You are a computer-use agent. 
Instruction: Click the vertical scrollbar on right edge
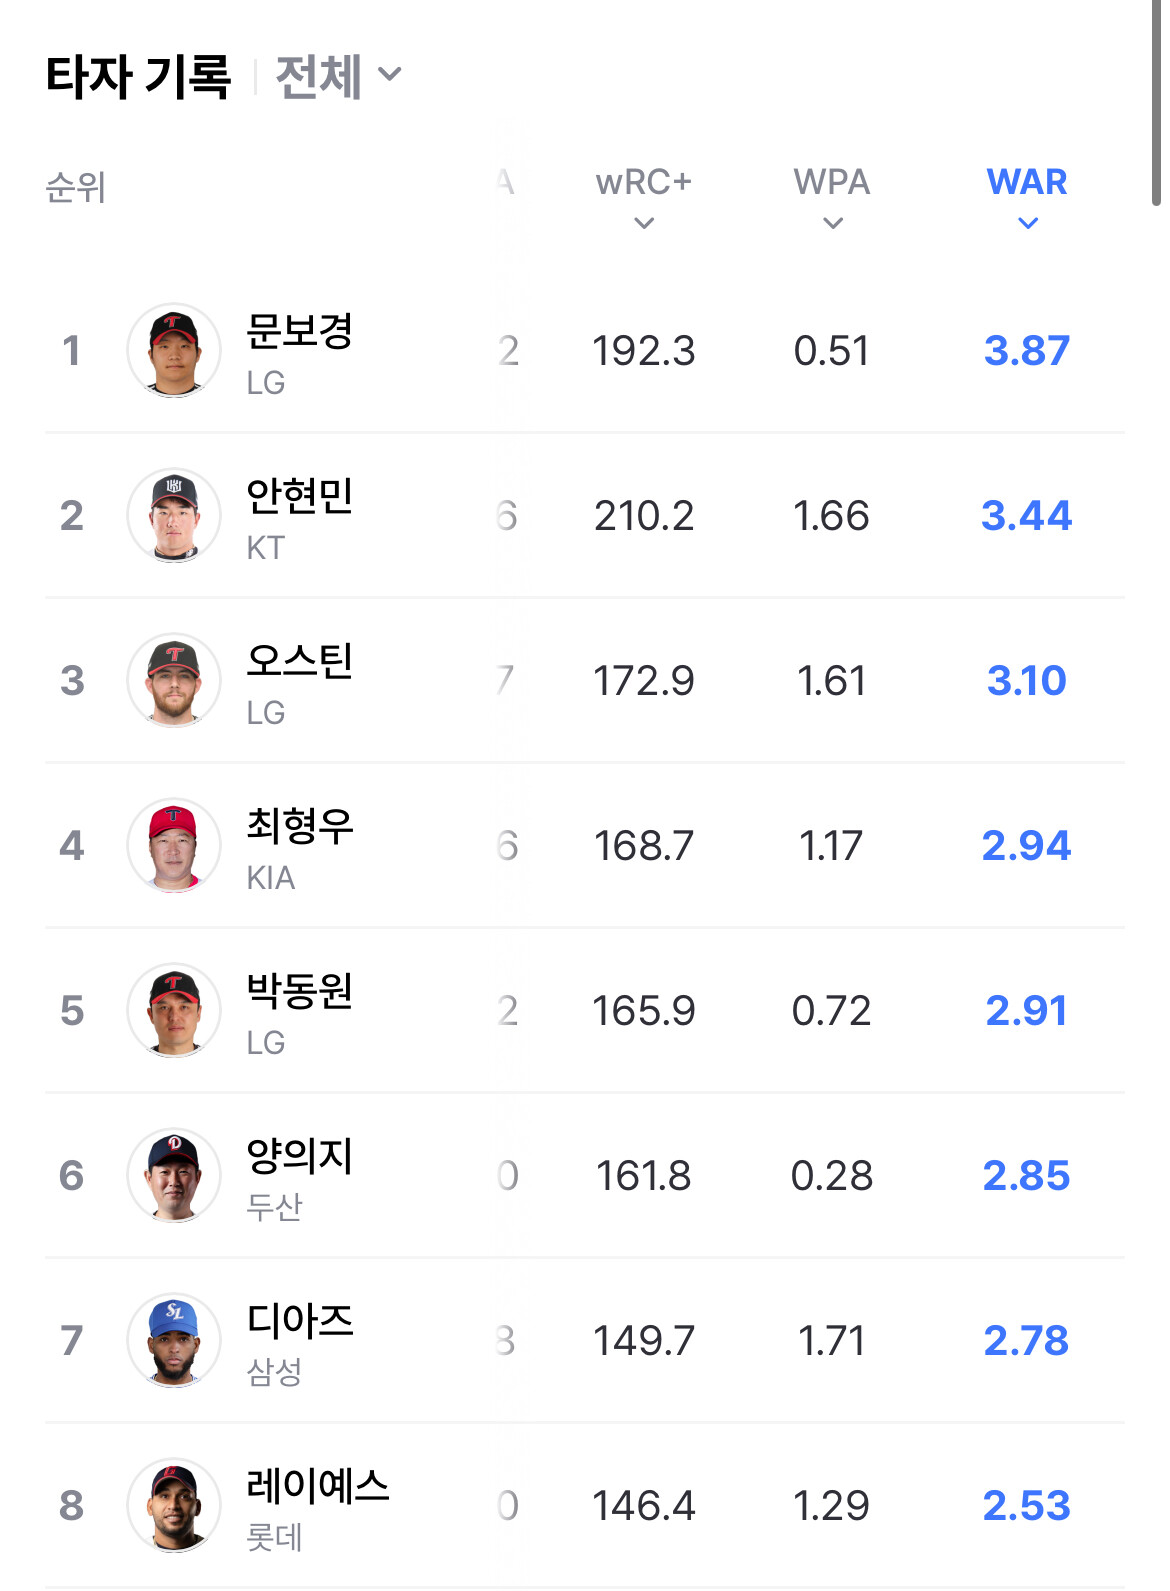1156,100
